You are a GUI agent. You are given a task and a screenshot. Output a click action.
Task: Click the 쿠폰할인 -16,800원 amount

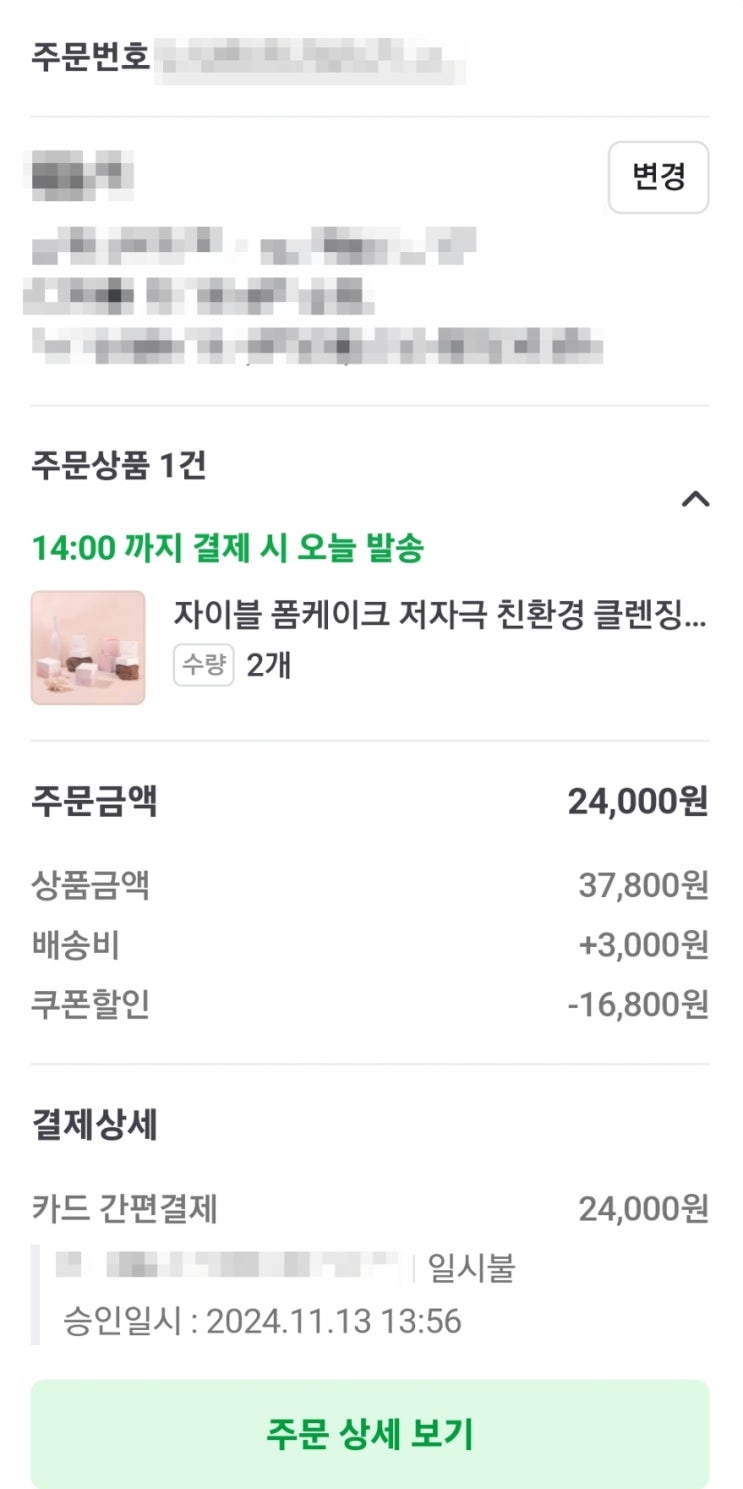[638, 1005]
